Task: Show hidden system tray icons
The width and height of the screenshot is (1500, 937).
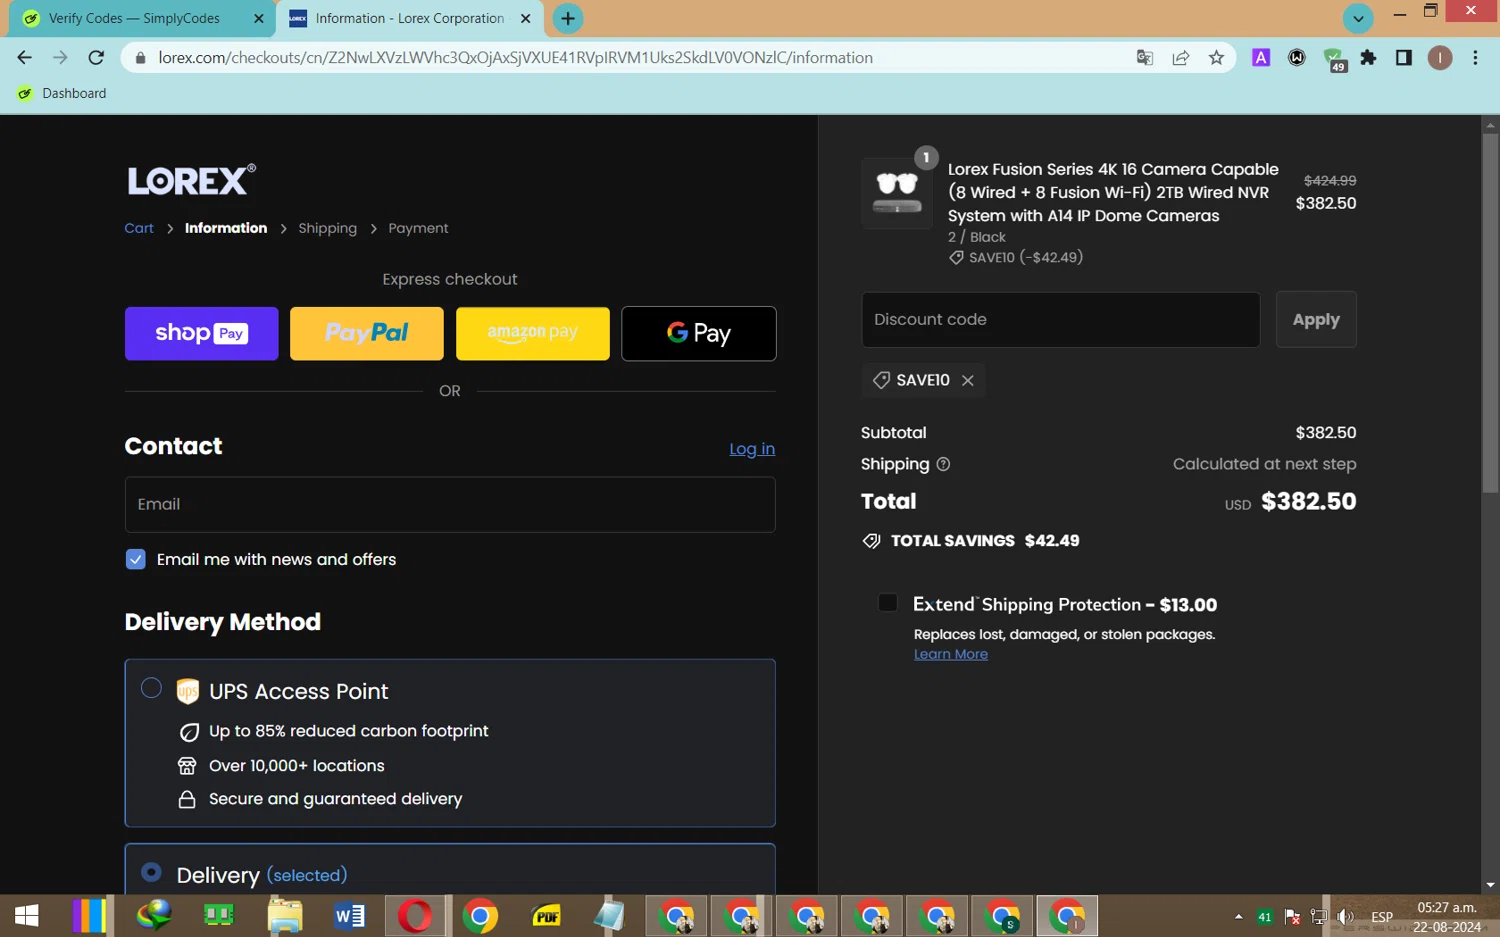Action: click(x=1238, y=916)
